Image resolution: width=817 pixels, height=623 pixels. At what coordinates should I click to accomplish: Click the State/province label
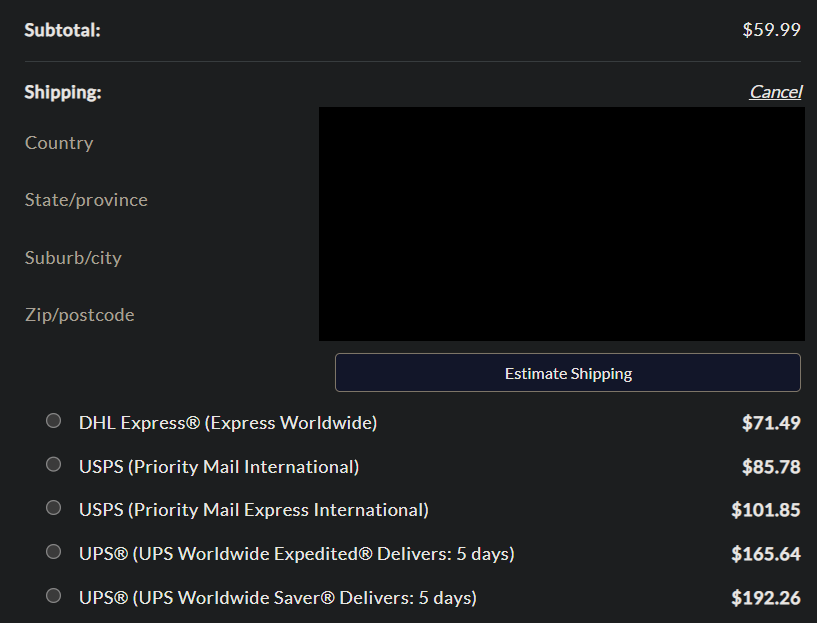(x=86, y=200)
